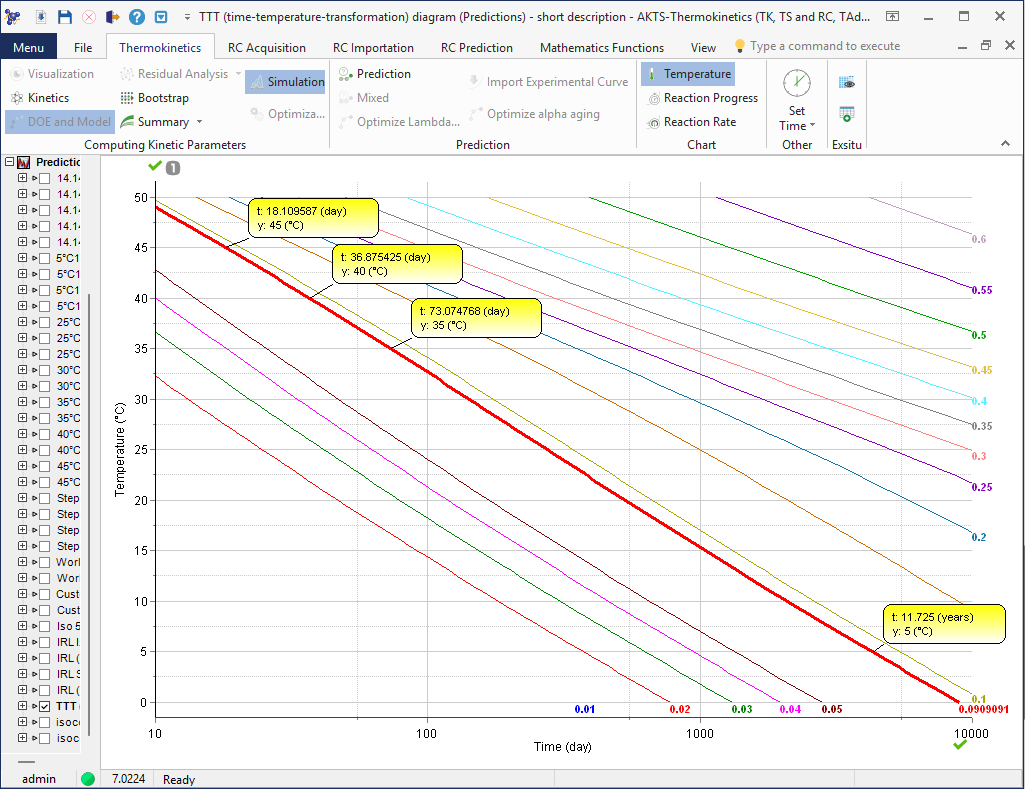Click Residual Analysis button
Viewport: 1025px width, 789px height.
click(180, 74)
